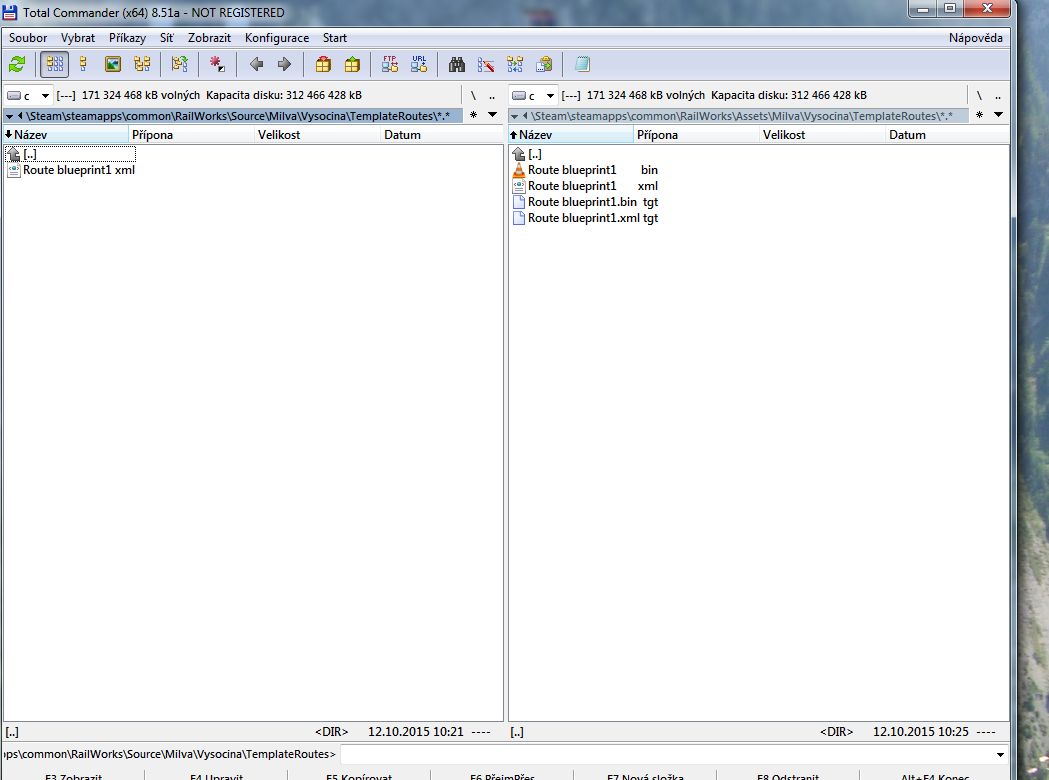Sort right panel by Datum column
Viewport: 1049px width, 780px height.
pyautogui.click(x=947, y=135)
